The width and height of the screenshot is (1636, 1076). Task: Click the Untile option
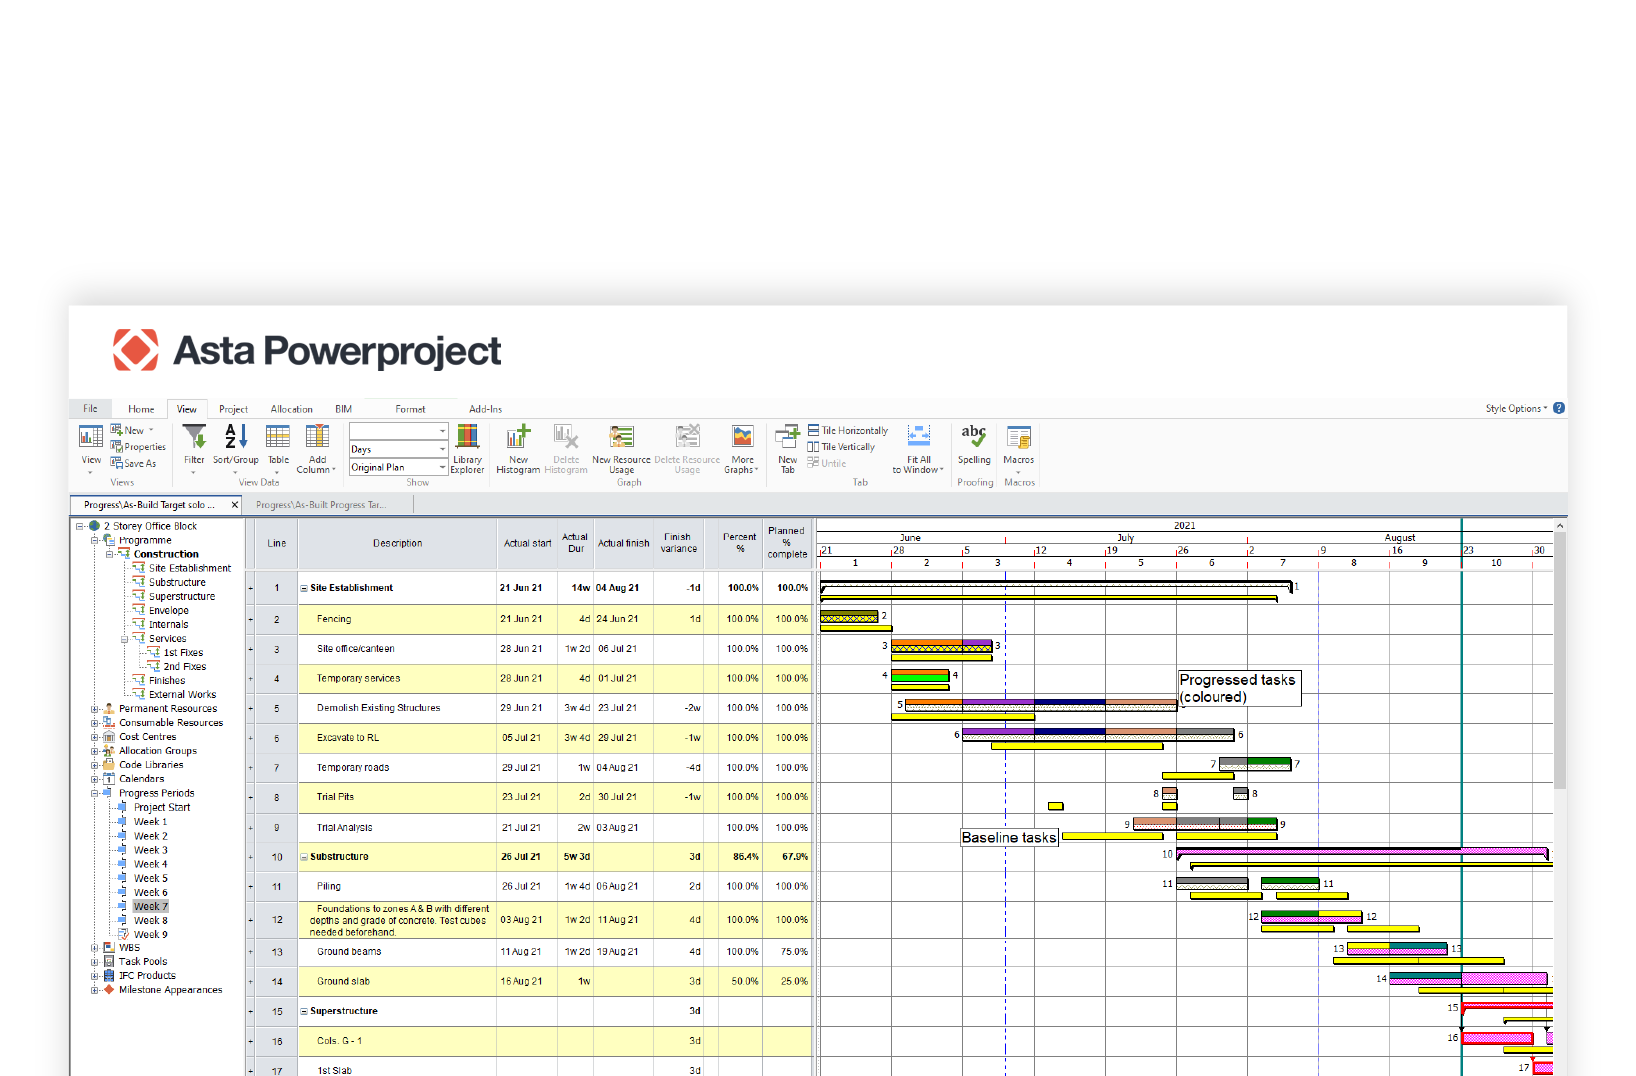827,463
